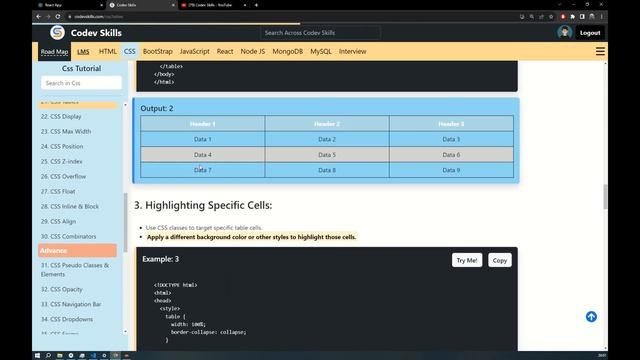The height and width of the screenshot is (360, 640).
Task: Open the Chrome extensions puzzle icon
Action: (x=572, y=17)
